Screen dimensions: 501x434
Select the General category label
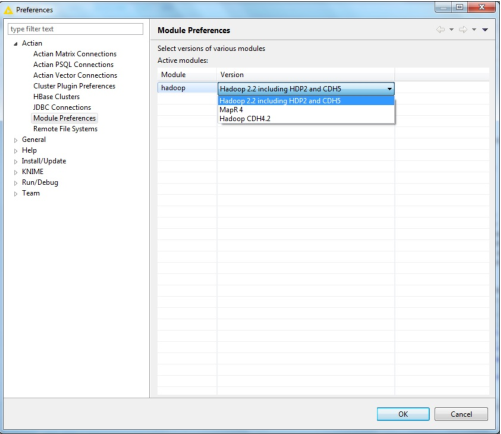pos(34,139)
